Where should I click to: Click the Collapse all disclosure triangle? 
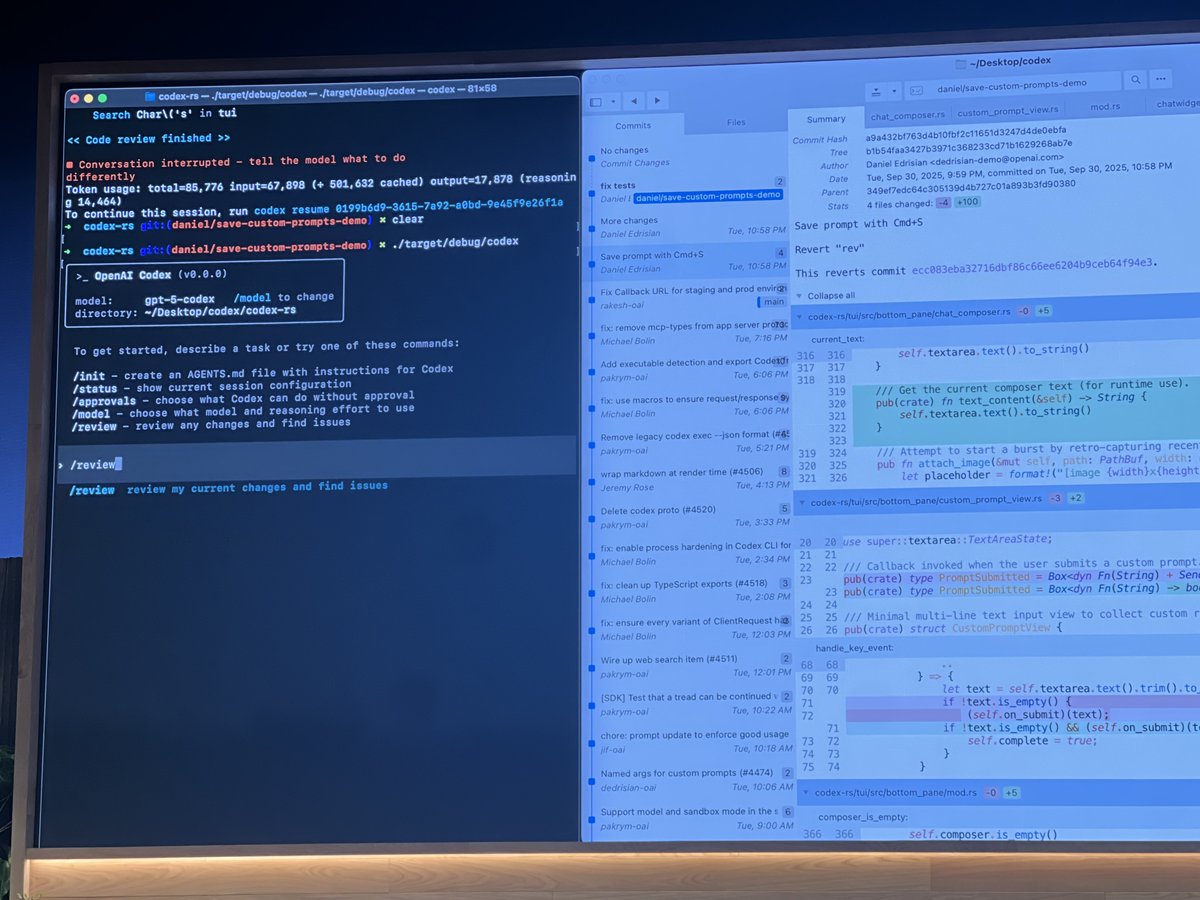(799, 296)
